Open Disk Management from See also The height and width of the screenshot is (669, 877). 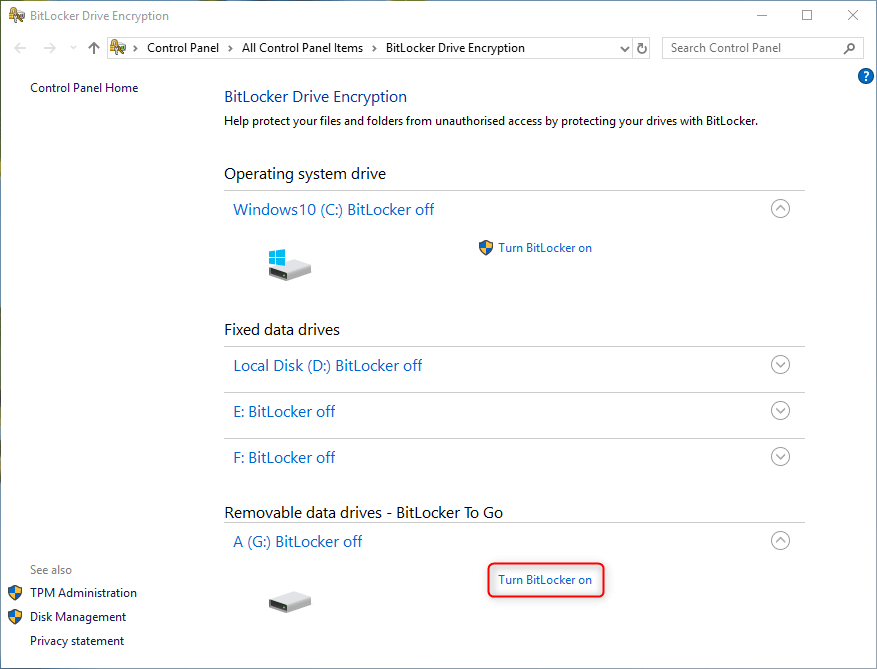(78, 617)
